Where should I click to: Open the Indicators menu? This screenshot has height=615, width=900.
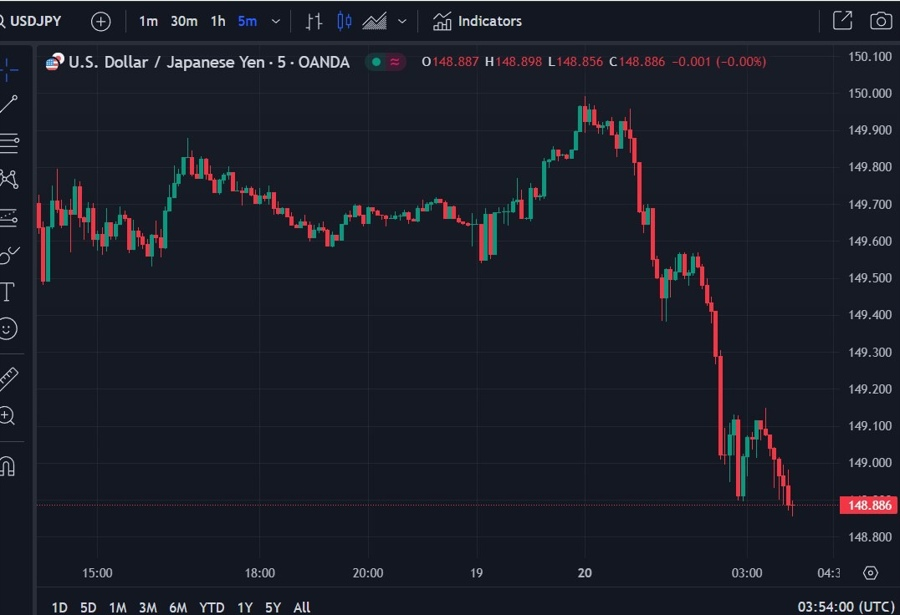[x=477, y=21]
